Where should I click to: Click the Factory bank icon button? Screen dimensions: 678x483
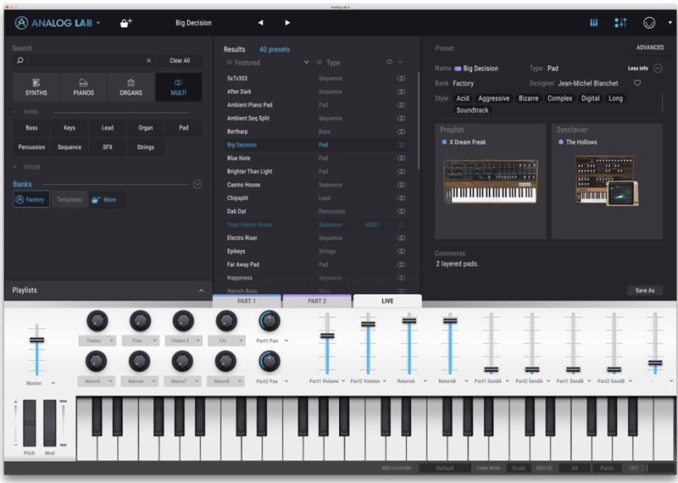click(31, 199)
